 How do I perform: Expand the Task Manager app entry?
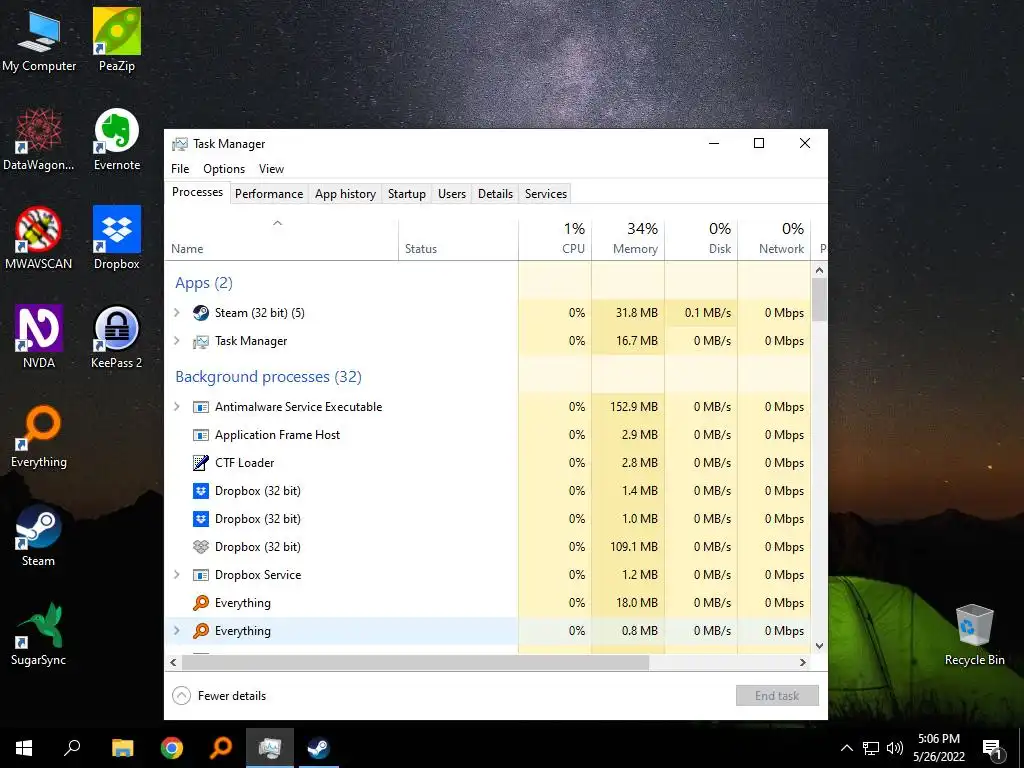(176, 341)
